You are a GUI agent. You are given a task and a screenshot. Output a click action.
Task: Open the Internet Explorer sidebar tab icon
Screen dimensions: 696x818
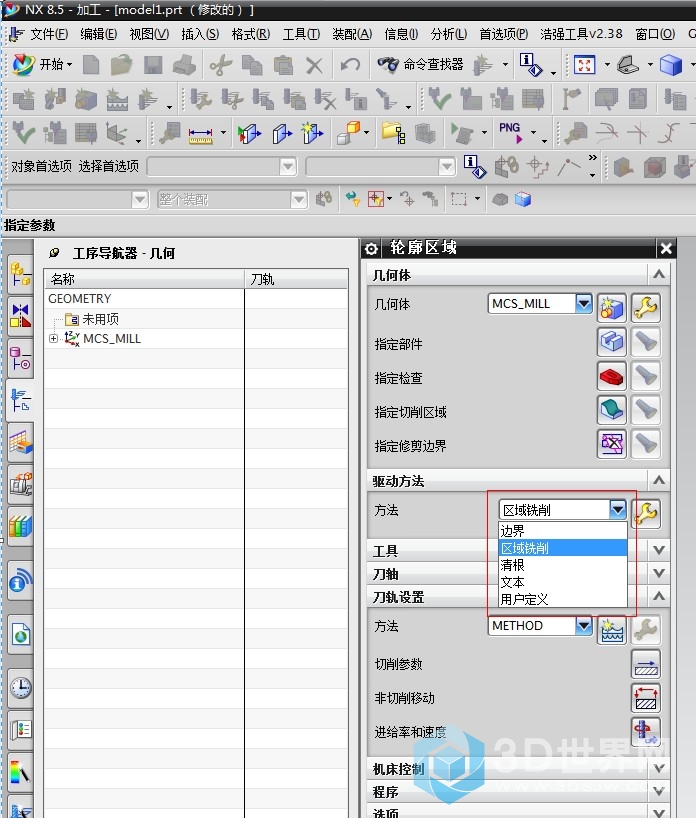(20, 635)
